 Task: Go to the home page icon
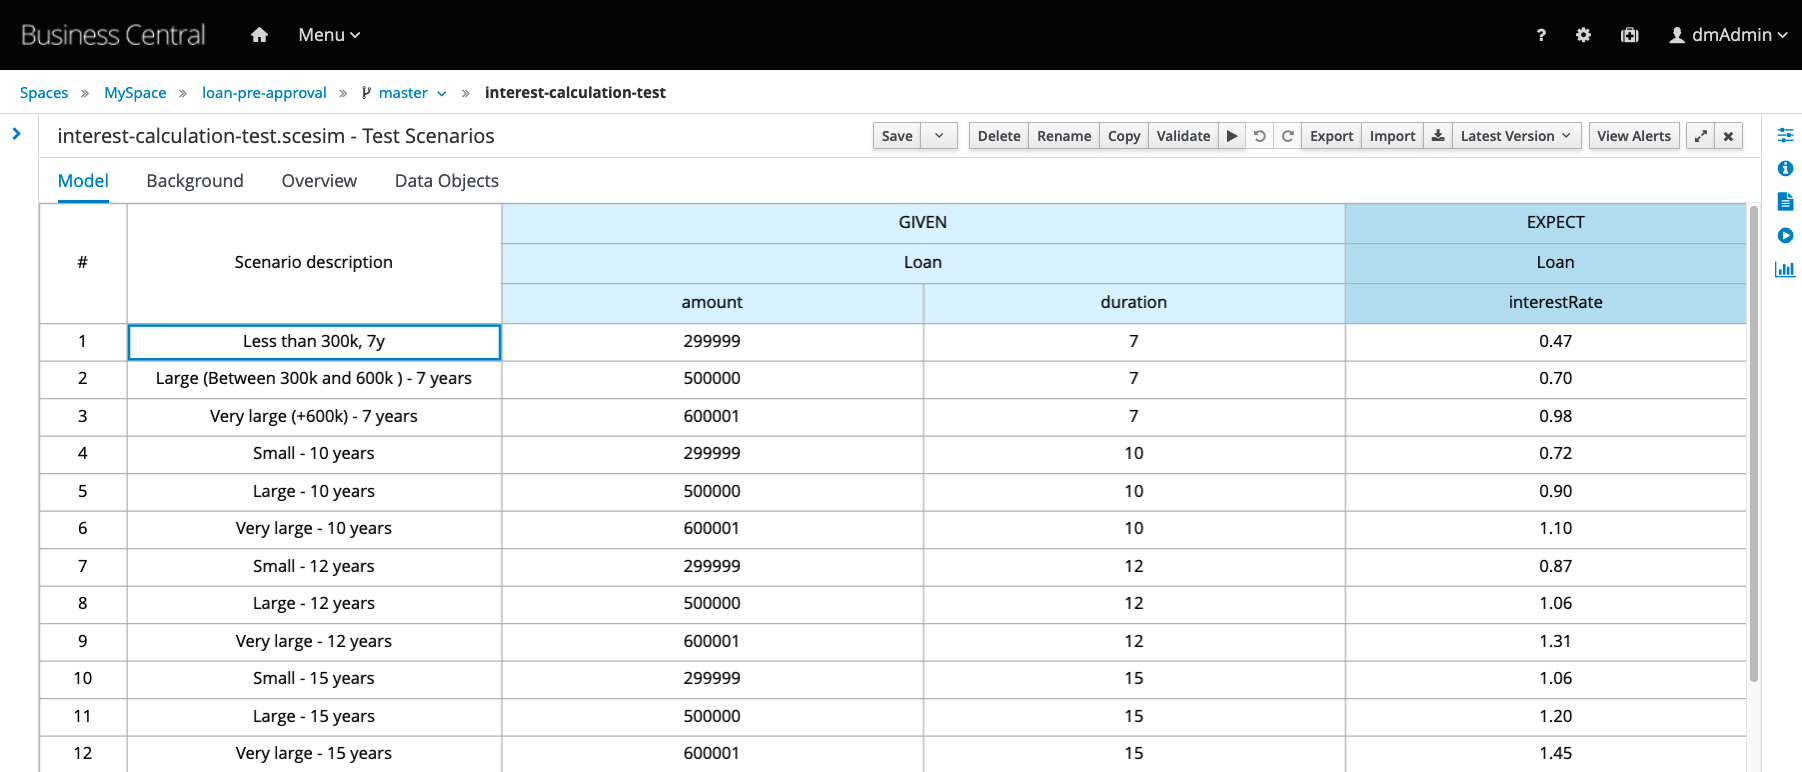point(259,35)
